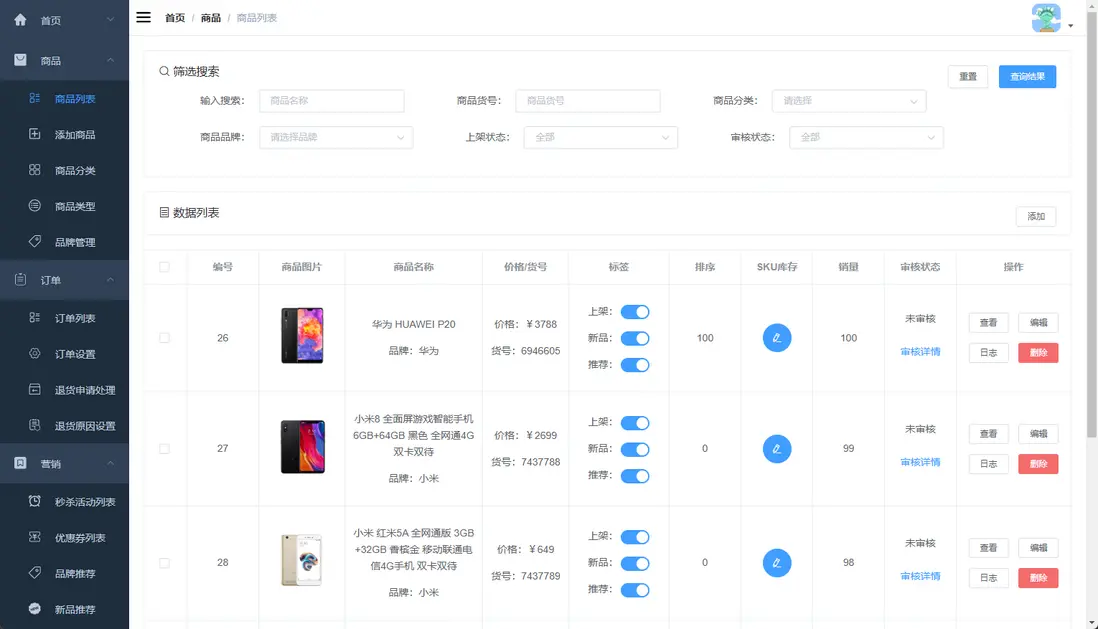Image resolution: width=1098 pixels, height=629 pixels.
Task: Click the 订单设置 gear icon
Action: point(34,353)
